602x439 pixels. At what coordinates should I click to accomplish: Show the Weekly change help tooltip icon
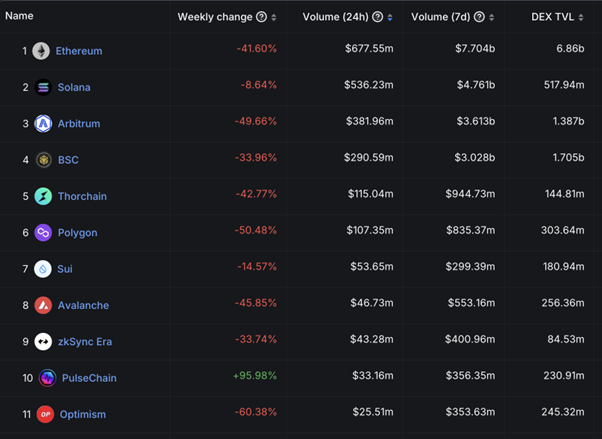pos(261,17)
